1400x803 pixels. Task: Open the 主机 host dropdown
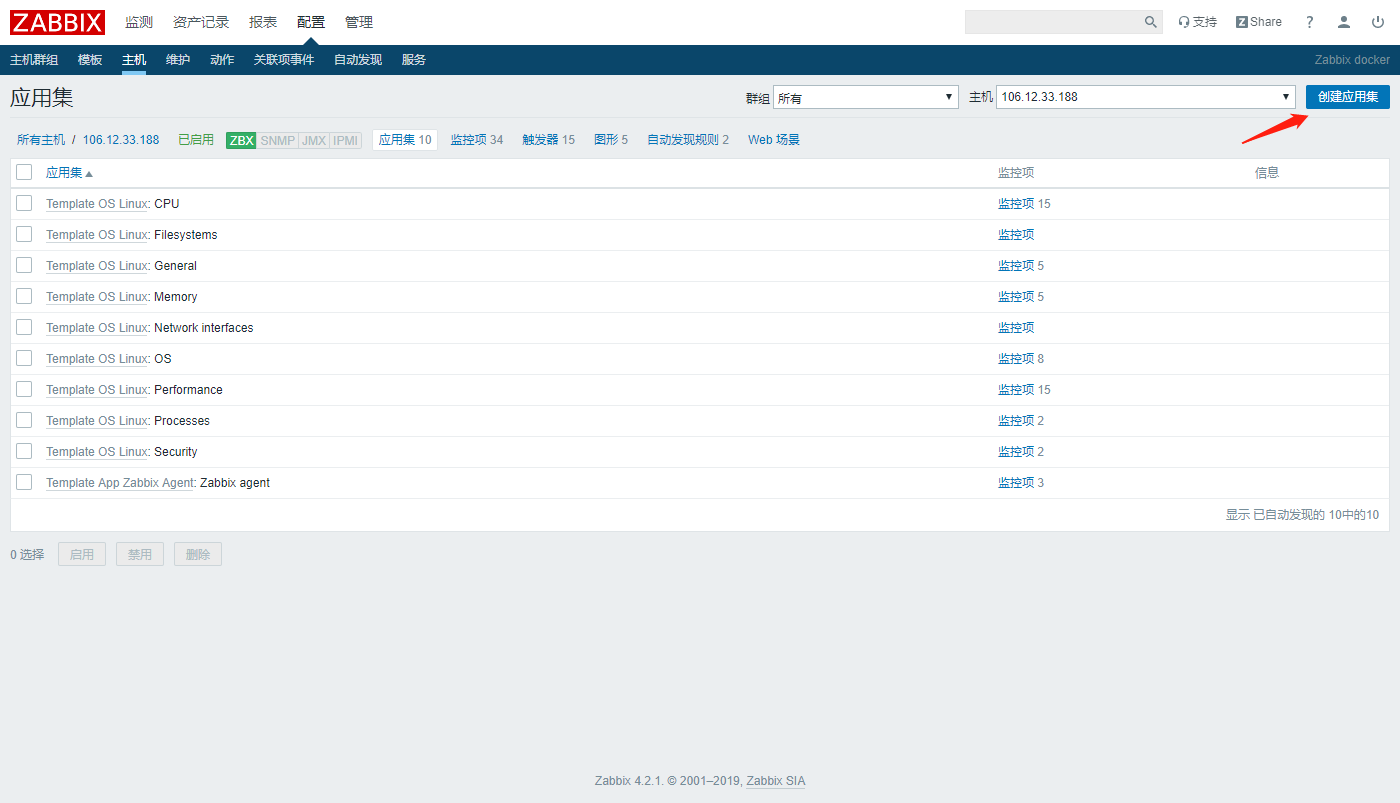[1146, 97]
